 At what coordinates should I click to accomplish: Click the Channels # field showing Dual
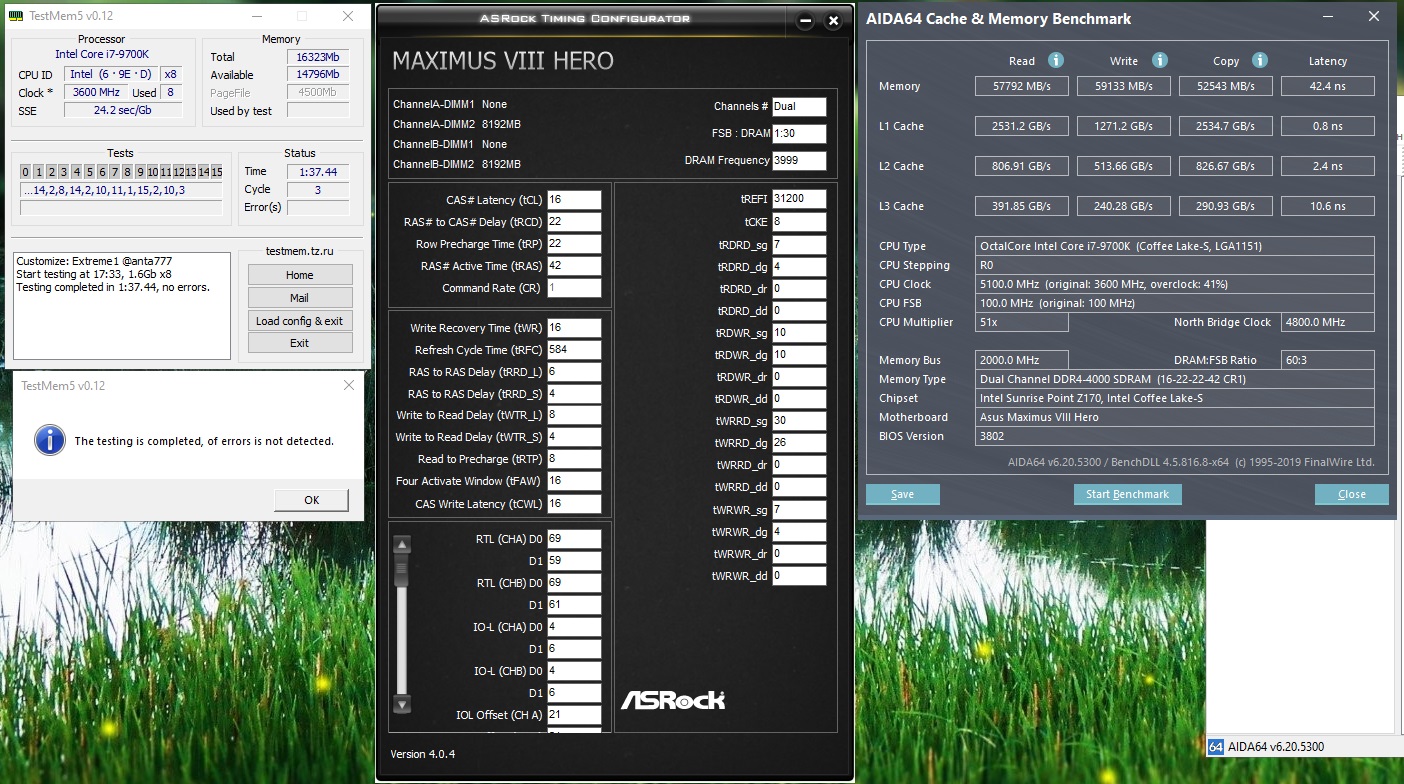pyautogui.click(x=799, y=107)
